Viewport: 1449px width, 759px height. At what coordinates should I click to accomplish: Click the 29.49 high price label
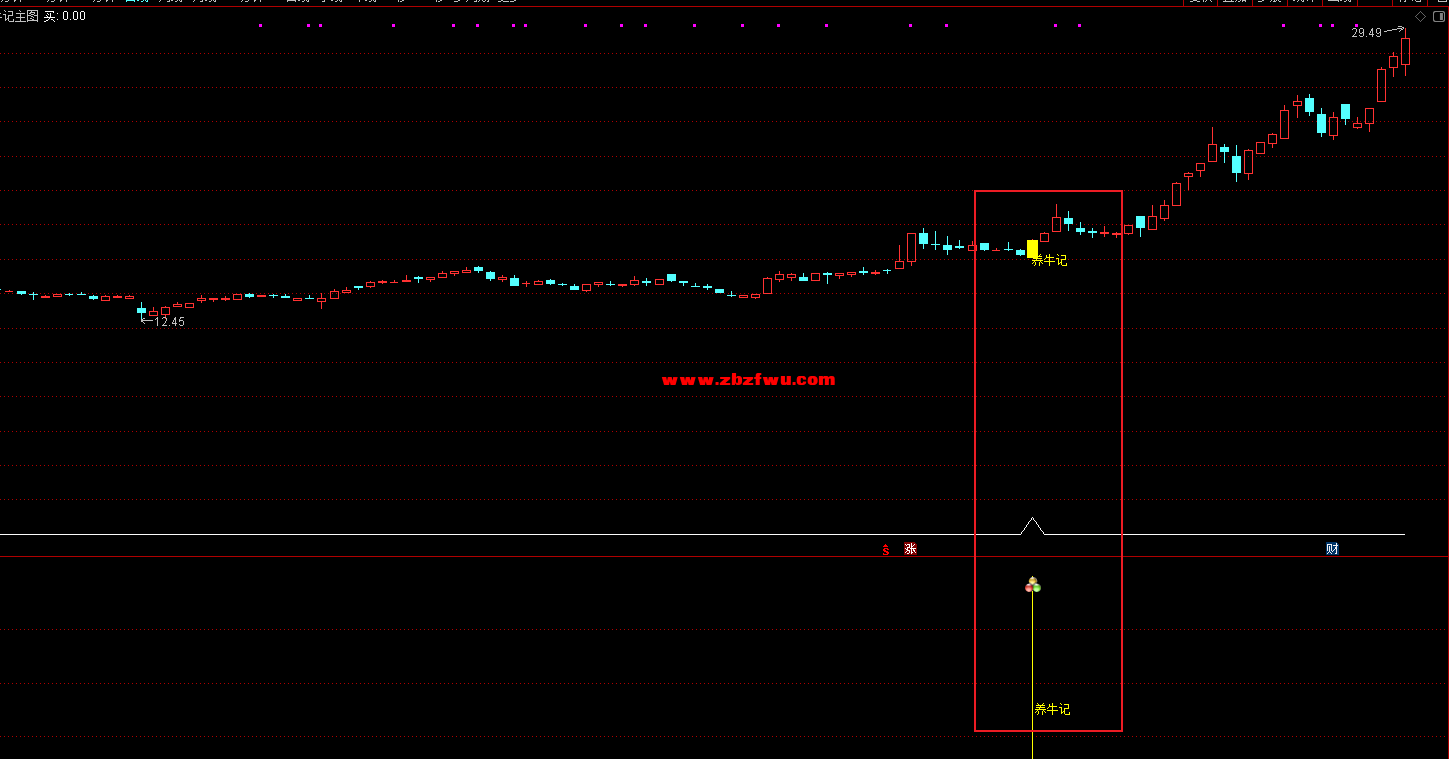coord(1366,33)
